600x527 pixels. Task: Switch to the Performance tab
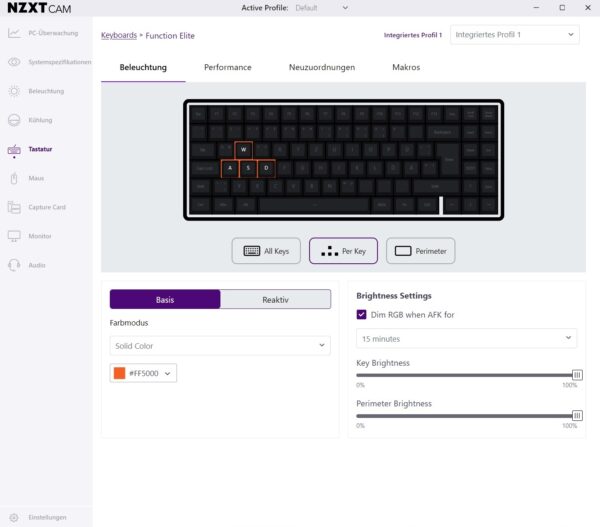click(228, 67)
